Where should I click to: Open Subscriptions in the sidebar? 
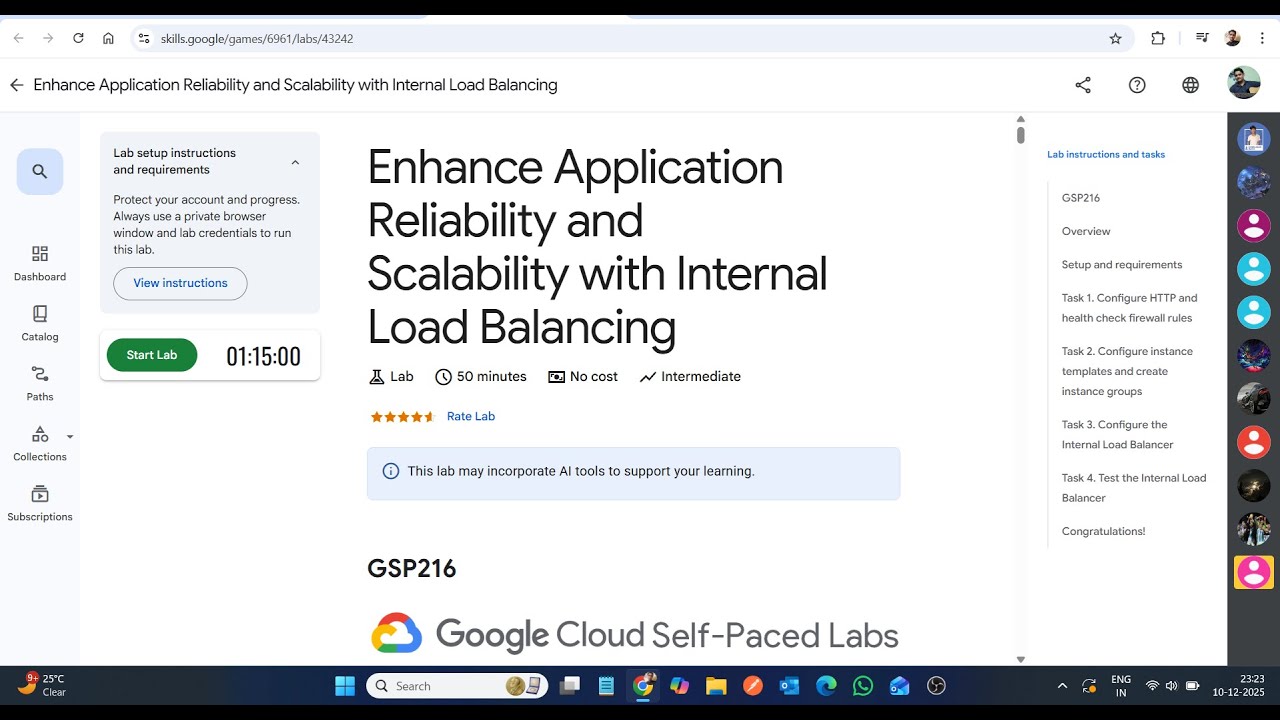40,504
